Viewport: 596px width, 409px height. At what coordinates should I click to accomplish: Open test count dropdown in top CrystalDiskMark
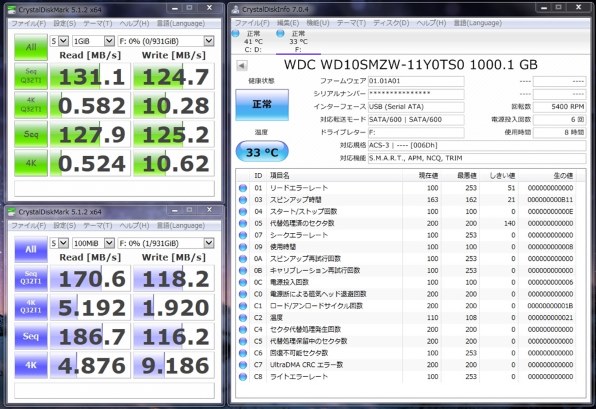click(x=59, y=41)
